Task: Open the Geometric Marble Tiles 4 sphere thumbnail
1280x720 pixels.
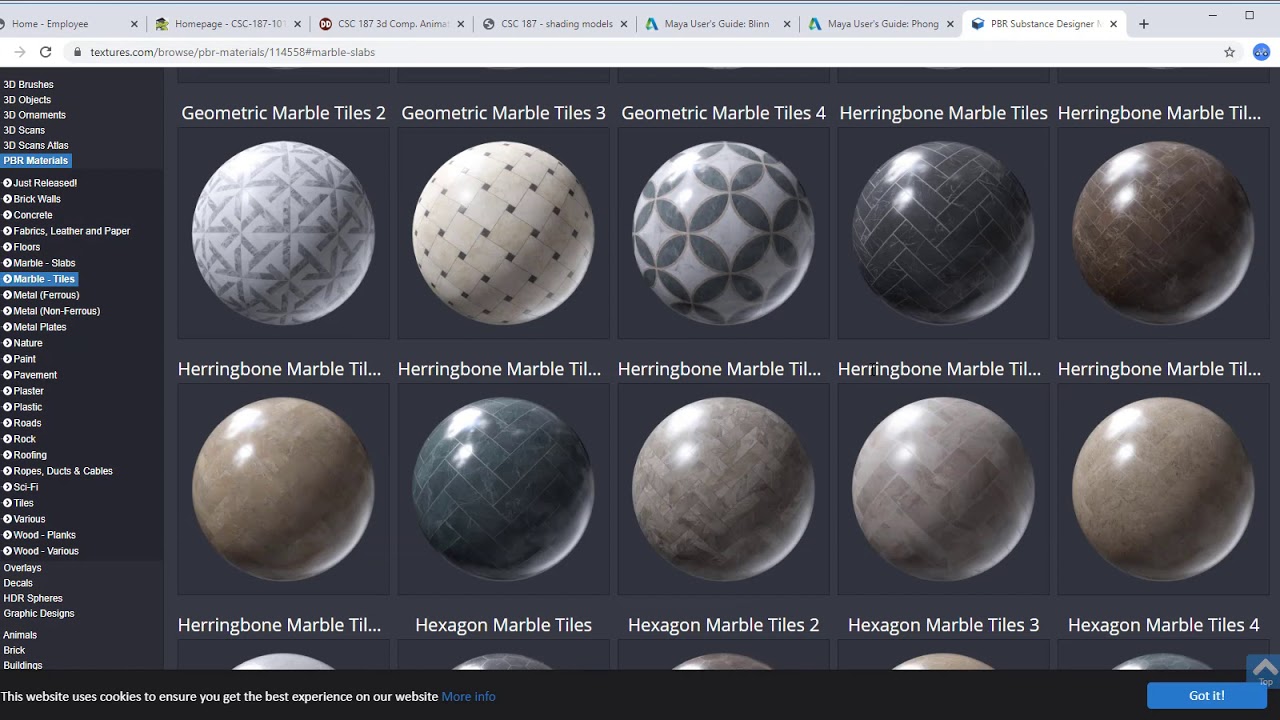Action: click(723, 233)
